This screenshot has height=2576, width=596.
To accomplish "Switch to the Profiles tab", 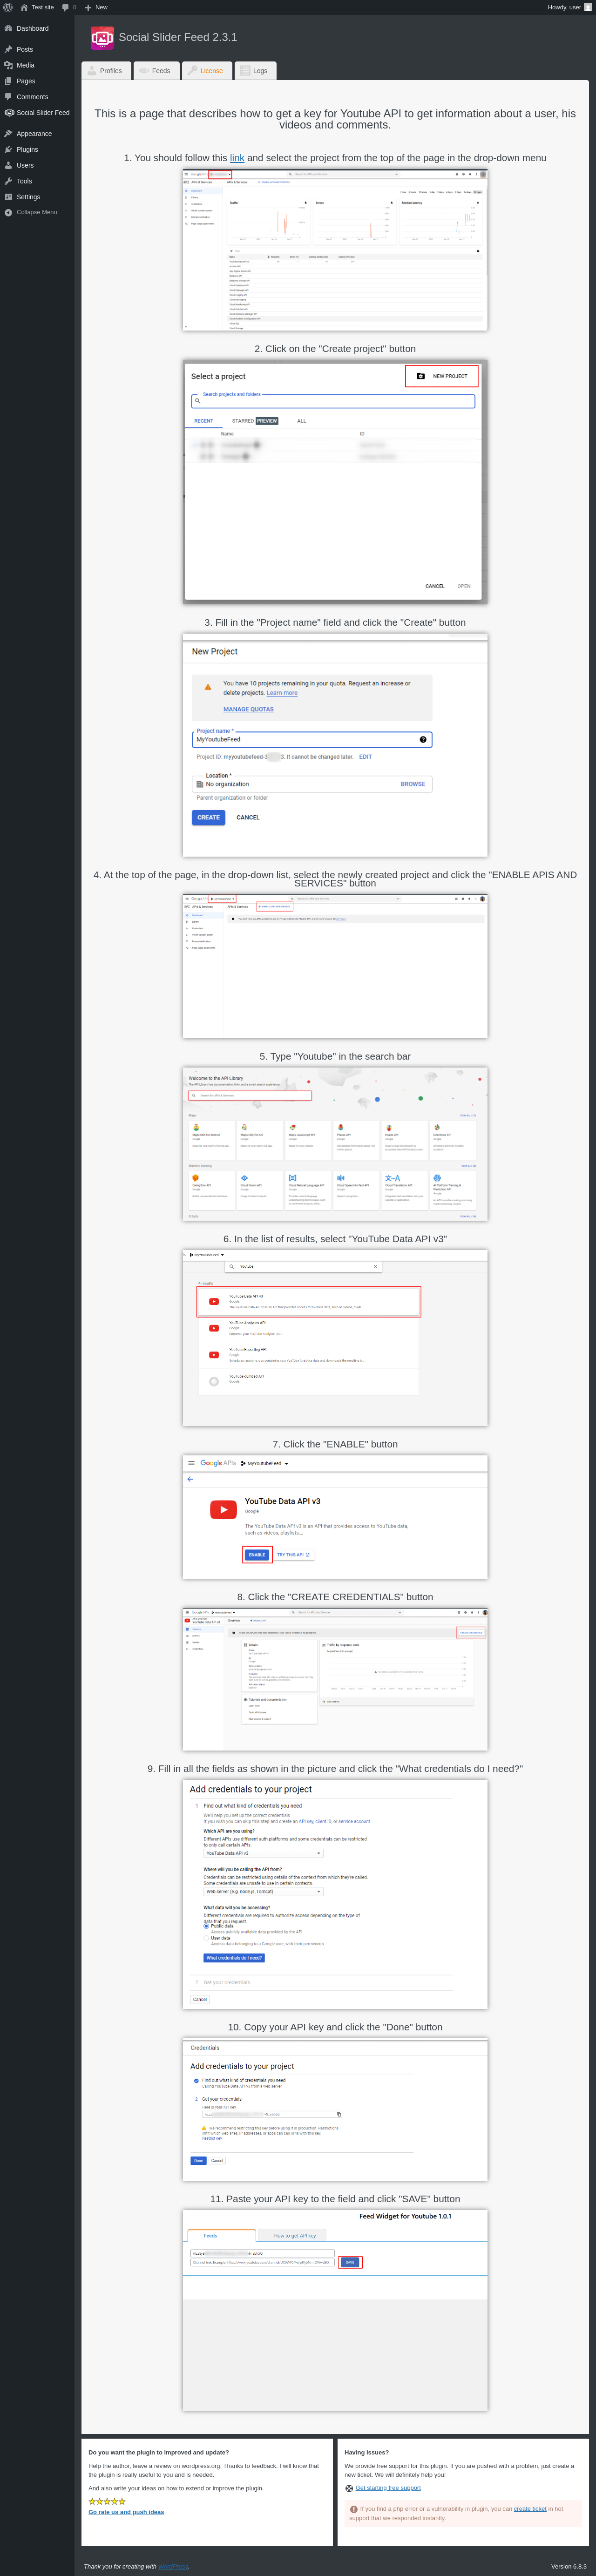I will click(105, 71).
